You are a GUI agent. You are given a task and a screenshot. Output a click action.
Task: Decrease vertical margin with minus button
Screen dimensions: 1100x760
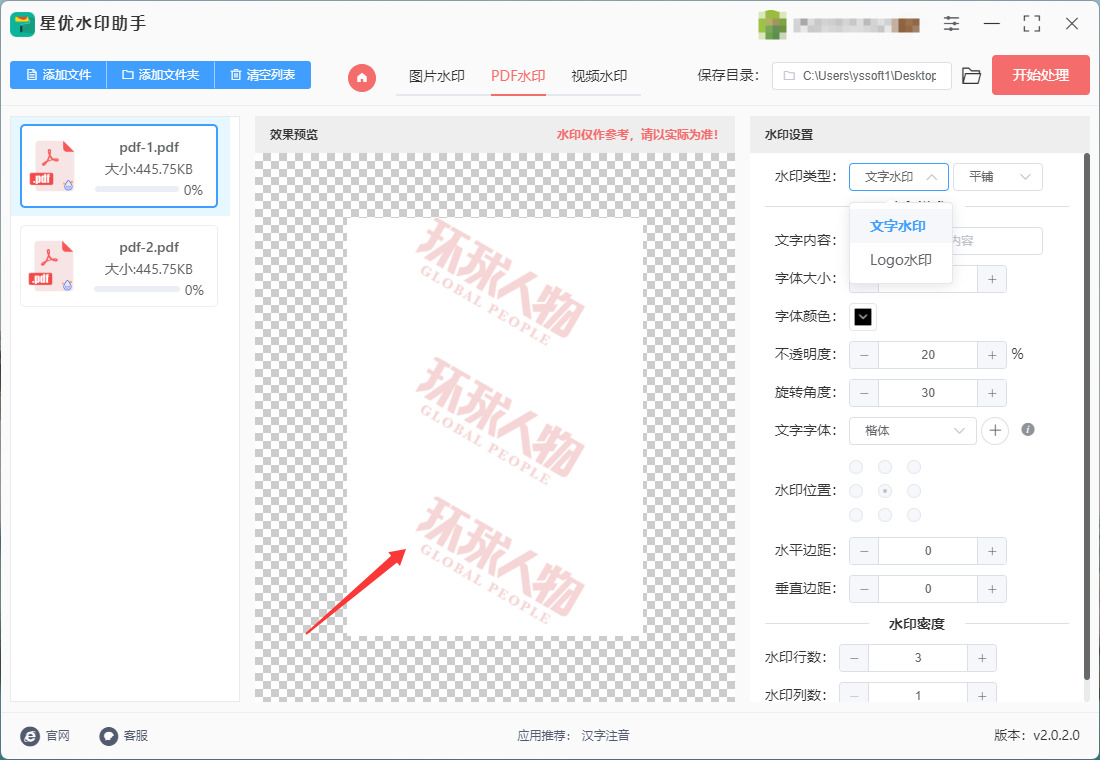pos(864,589)
